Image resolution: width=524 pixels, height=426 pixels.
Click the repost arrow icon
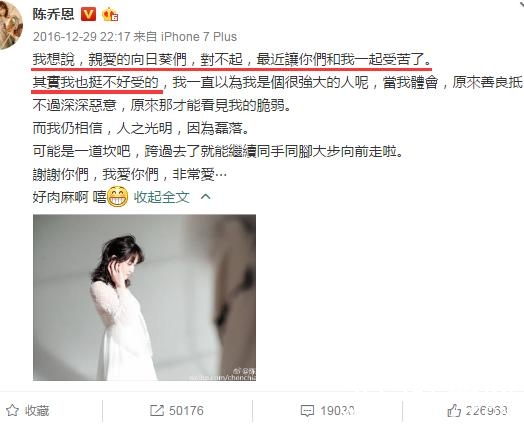[x=156, y=410]
